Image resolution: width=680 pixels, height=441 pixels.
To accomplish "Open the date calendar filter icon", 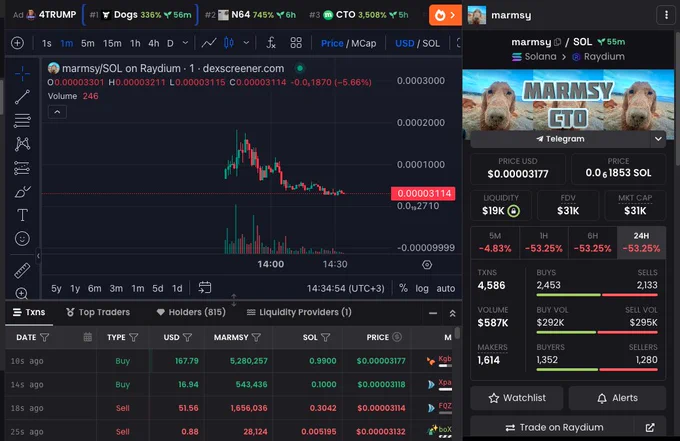I will point(88,337).
